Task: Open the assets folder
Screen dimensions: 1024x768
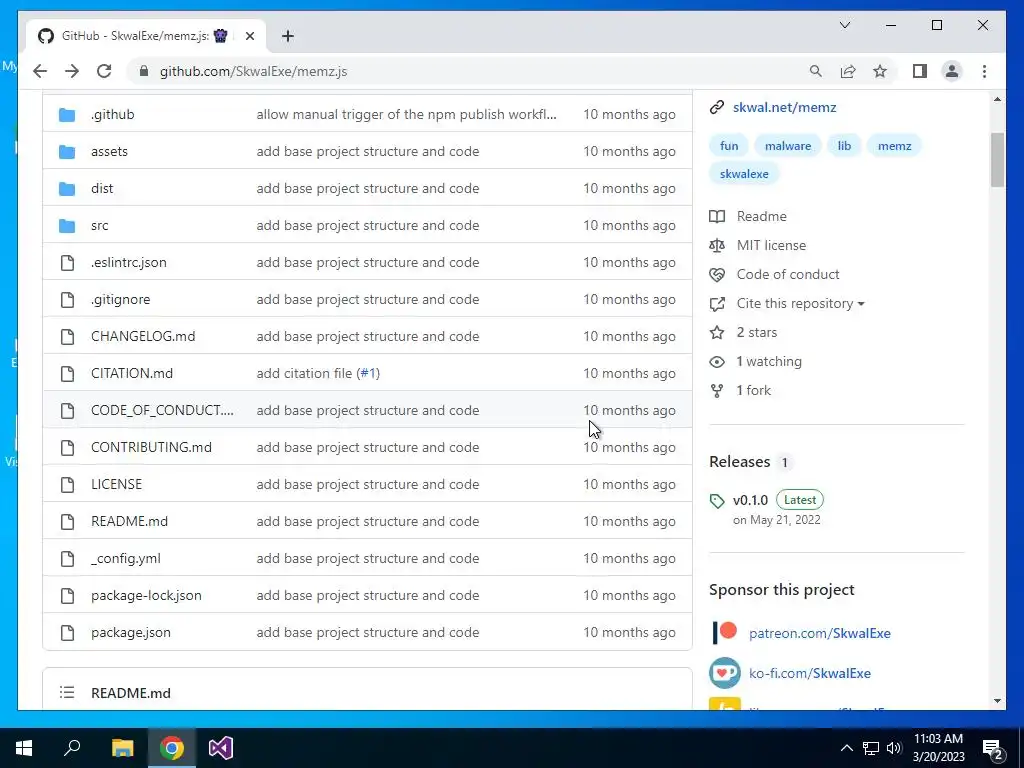Action: pos(109,152)
